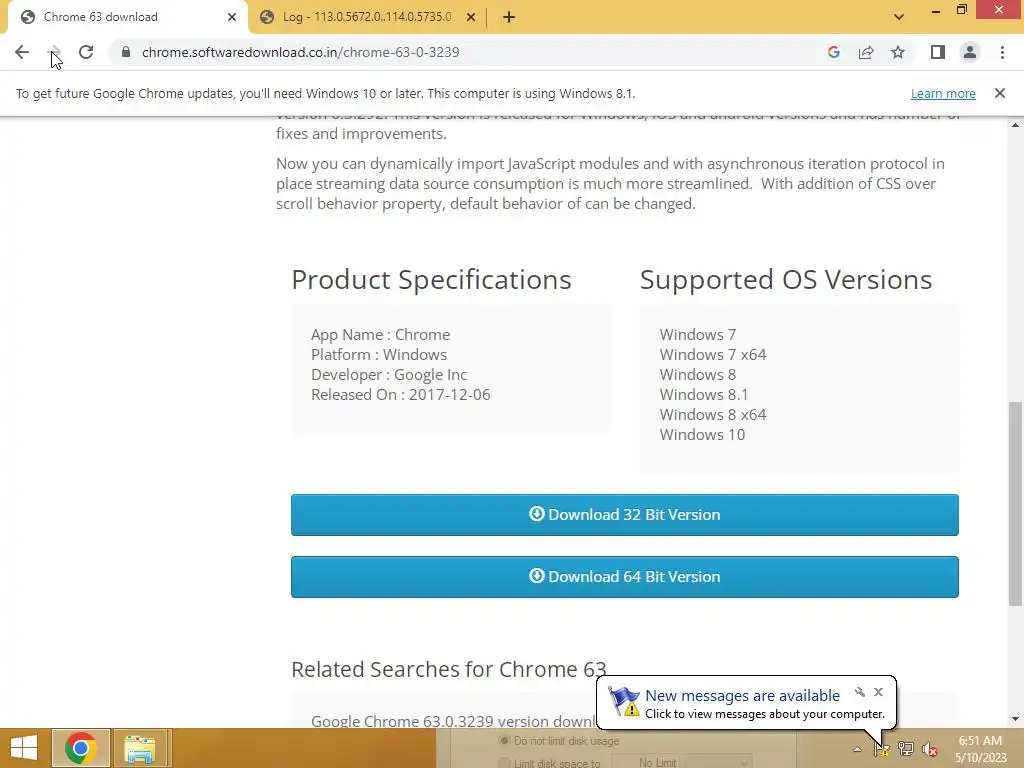Close the Log tab
Viewport: 1024px width, 768px height.
471,17
